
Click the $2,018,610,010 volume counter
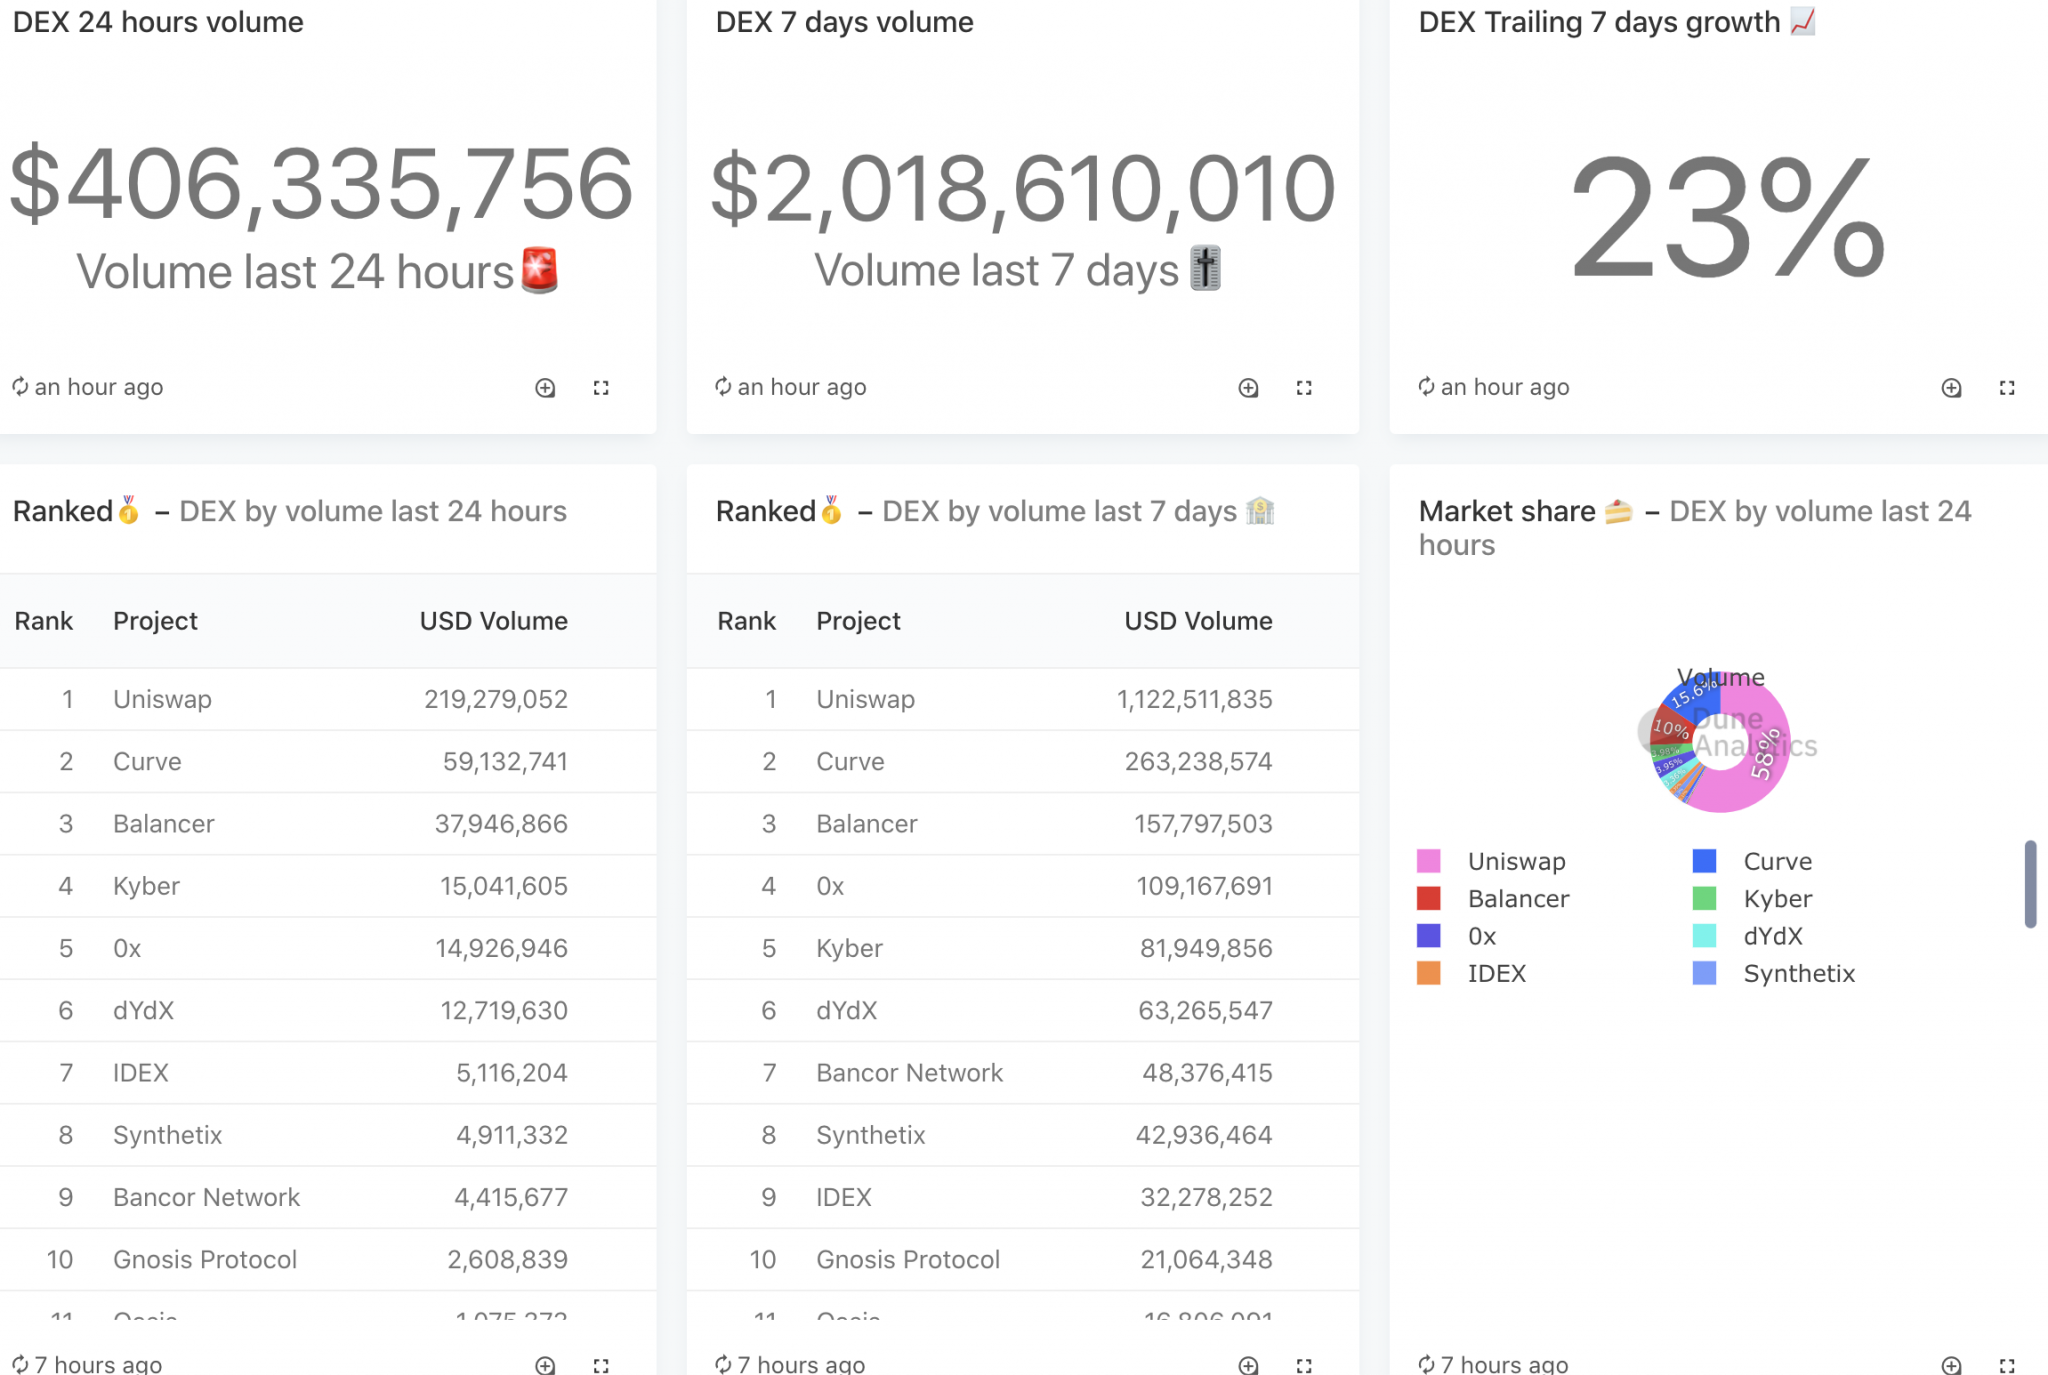click(1022, 188)
